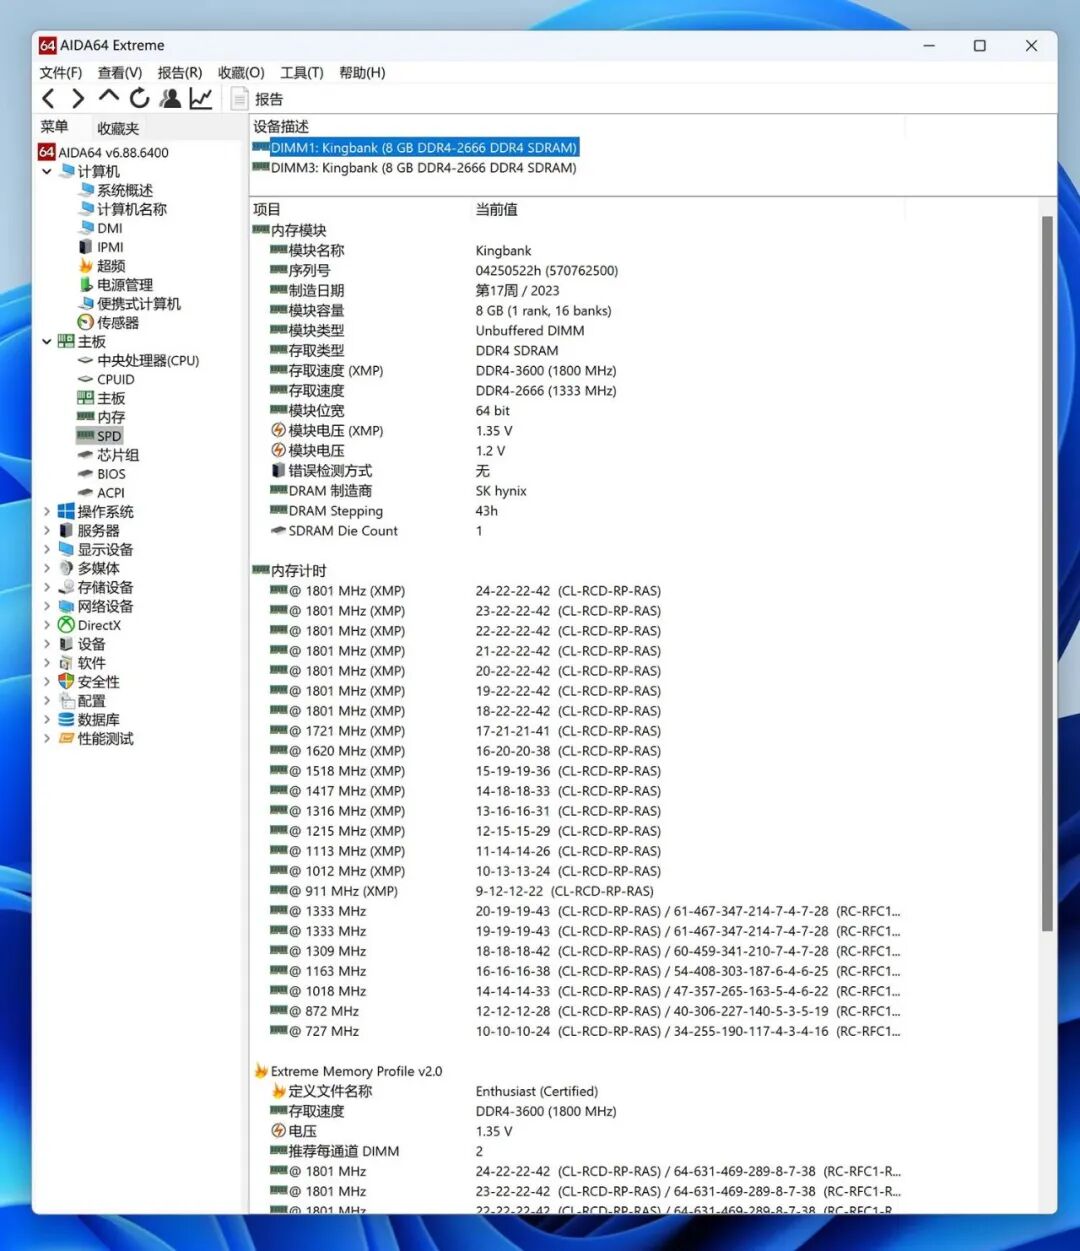Viewport: 1080px width, 1251px height.
Task: Expand the 服务器 tree node
Action: point(47,530)
